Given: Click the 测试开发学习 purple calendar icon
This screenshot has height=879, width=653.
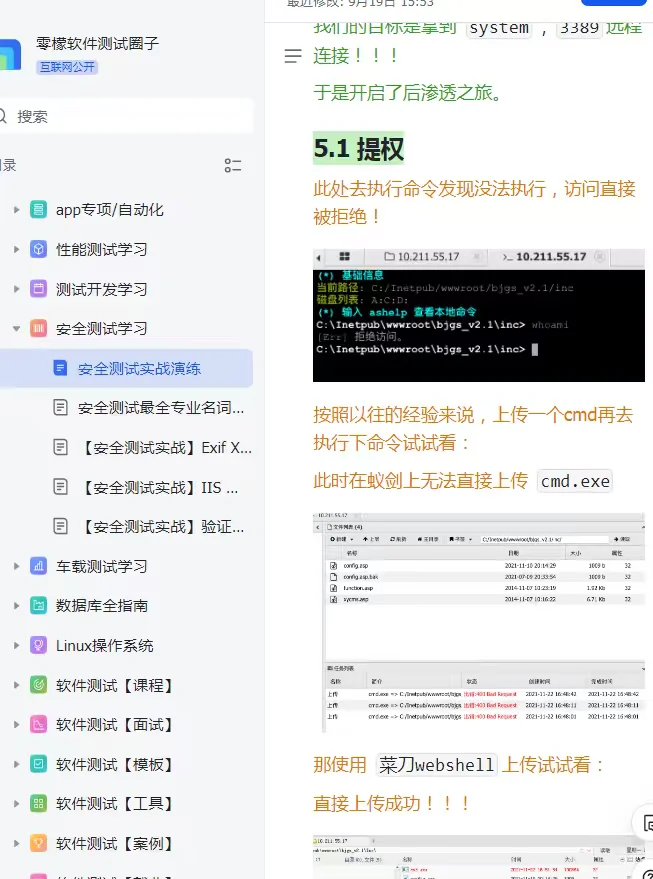Looking at the screenshot, I should (x=38, y=289).
